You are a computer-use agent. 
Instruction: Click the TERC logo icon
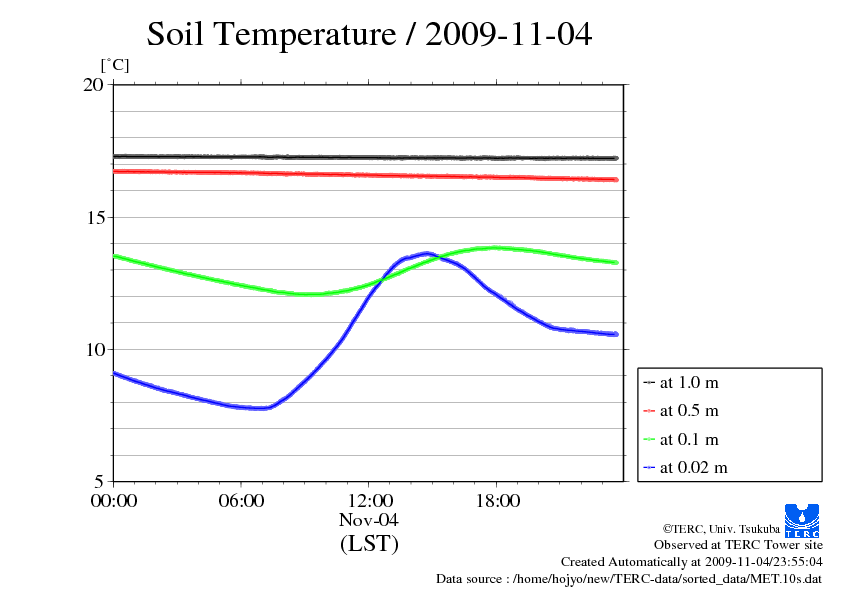tap(802, 521)
